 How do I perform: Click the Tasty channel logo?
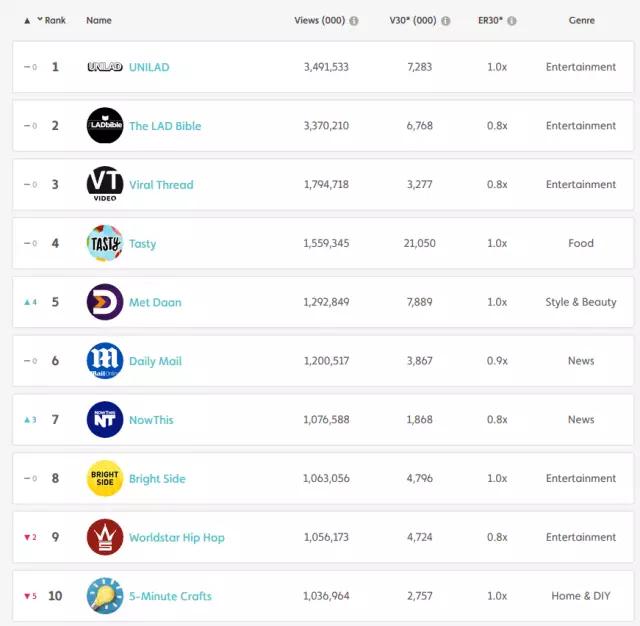pos(105,244)
